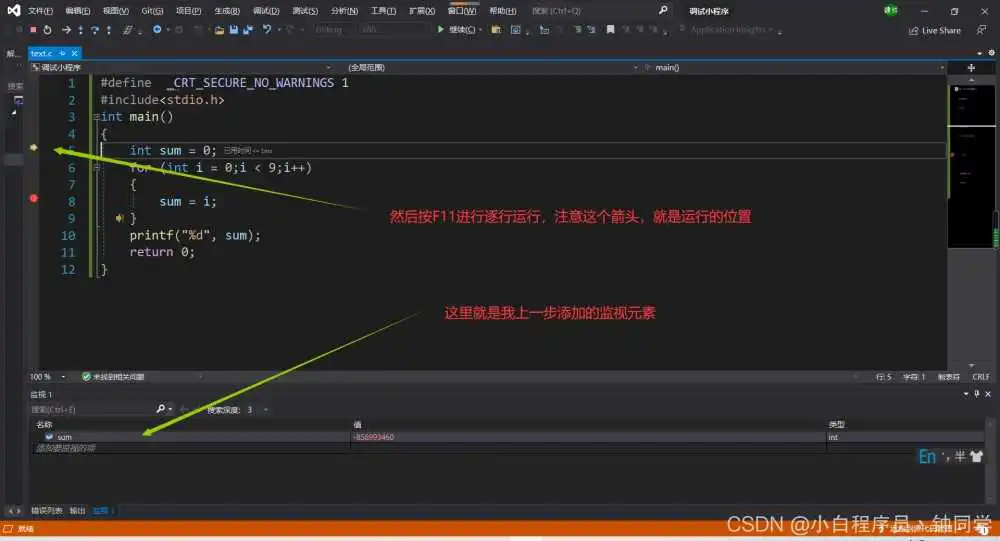Viewport: 1000px width, 541px height.
Task: Open the search depth dropdown
Action: (264, 409)
